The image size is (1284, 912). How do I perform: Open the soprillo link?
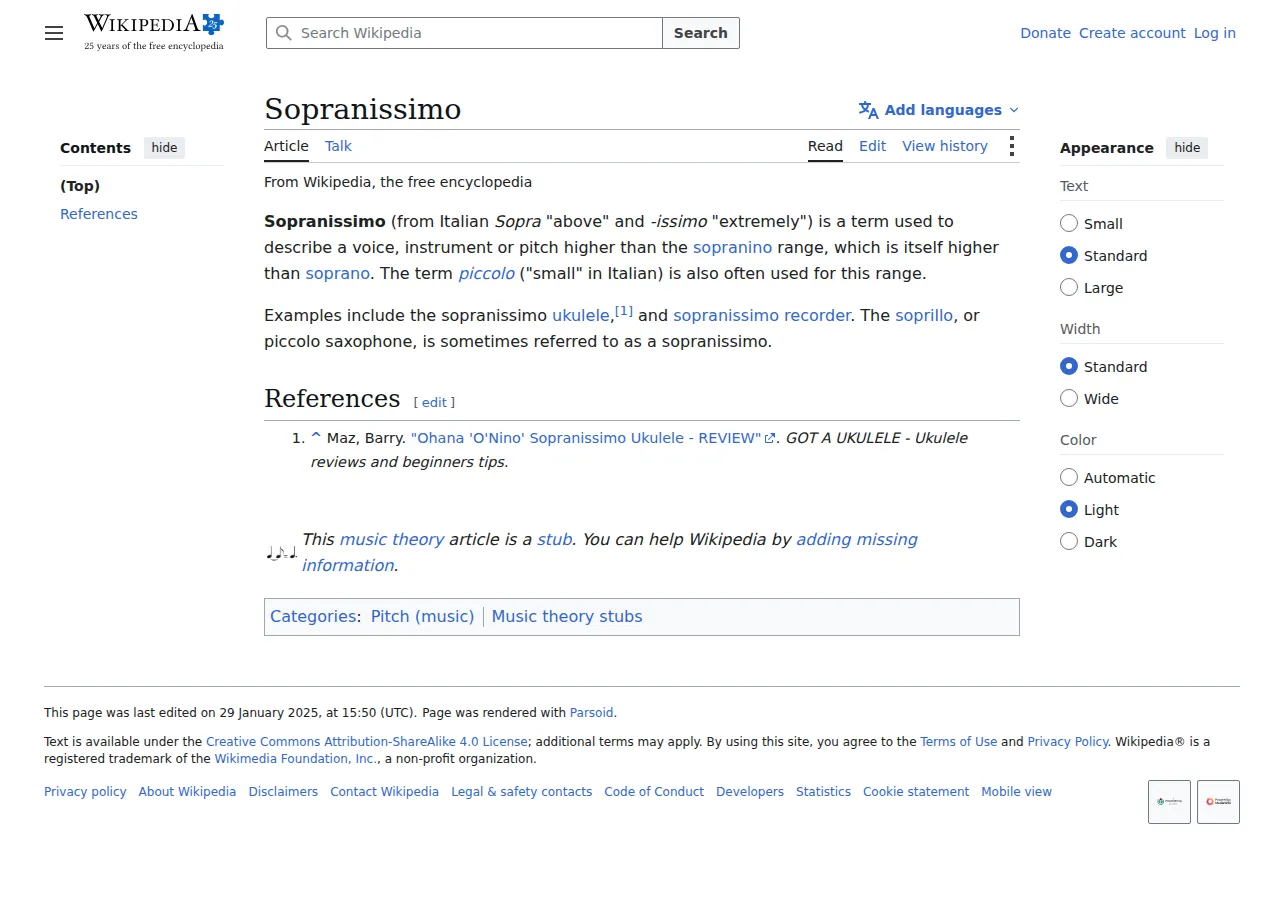[924, 315]
